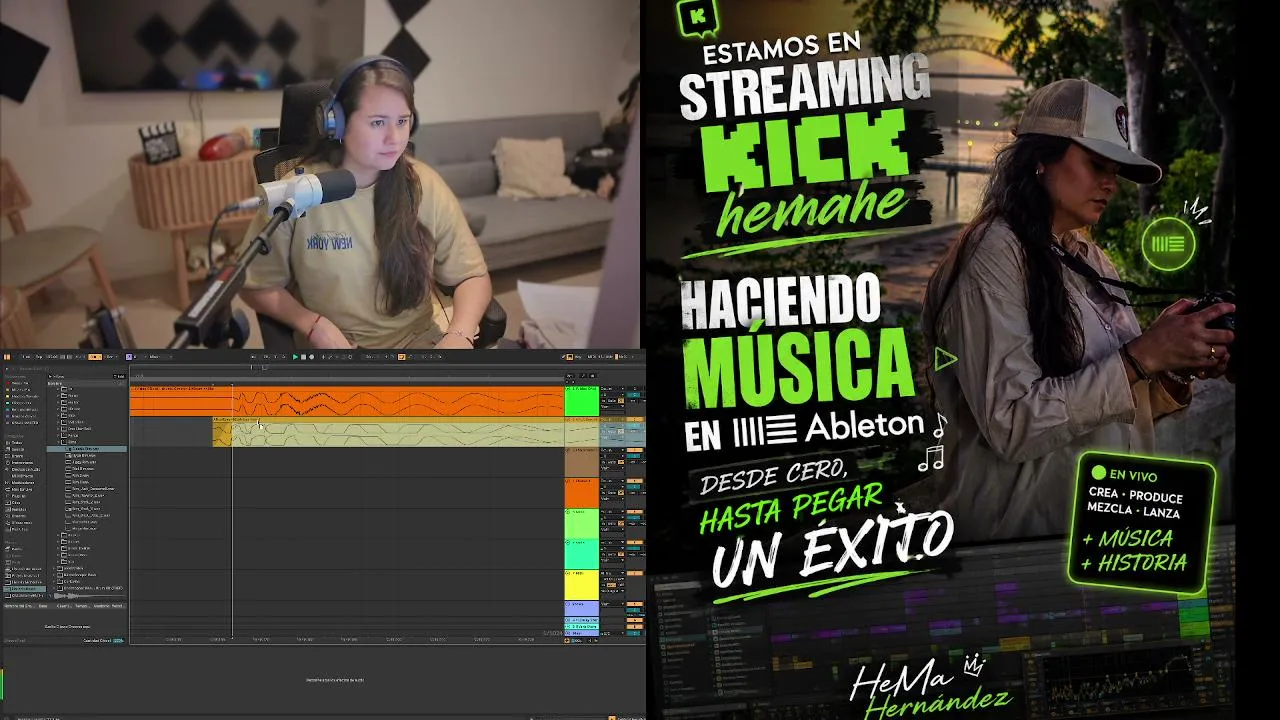Screen dimensions: 1280x720
Task: Click the Max for Live category icon
Action: (x=8, y=488)
